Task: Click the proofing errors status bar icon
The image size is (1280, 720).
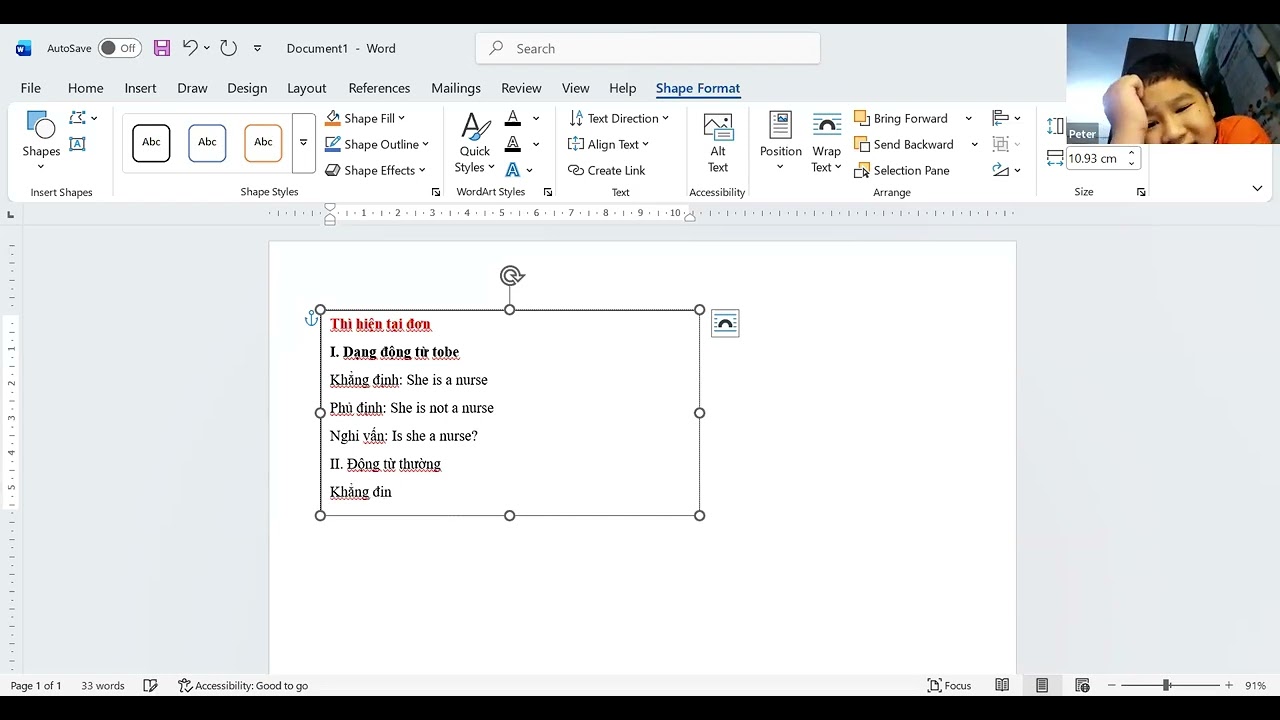Action: pos(150,685)
